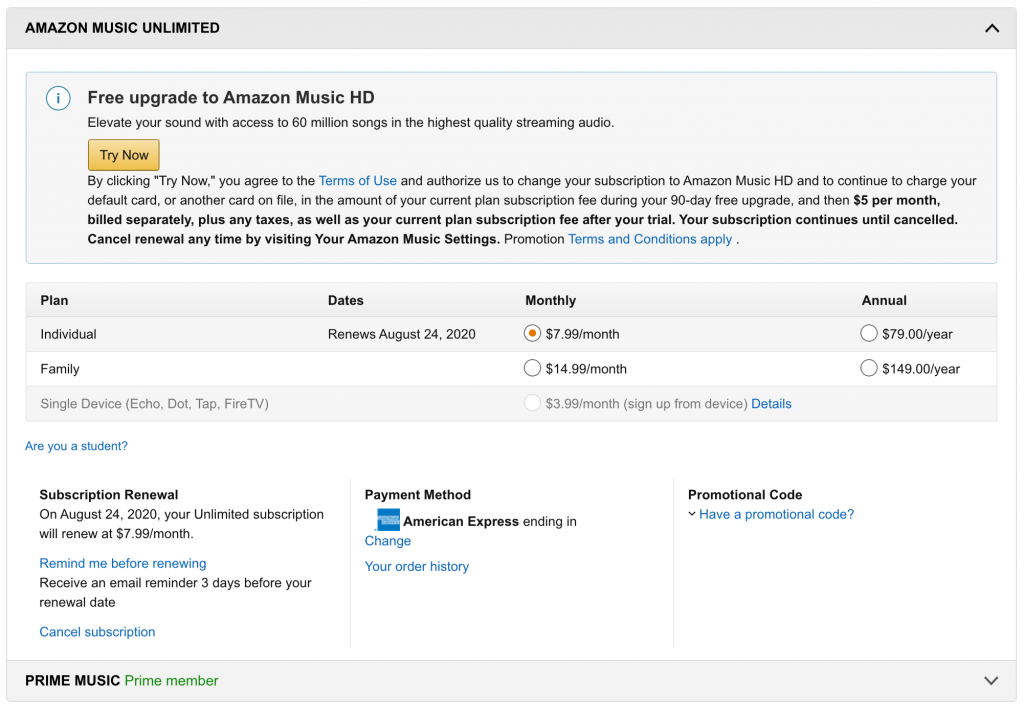Click the Annual column header

884,300
